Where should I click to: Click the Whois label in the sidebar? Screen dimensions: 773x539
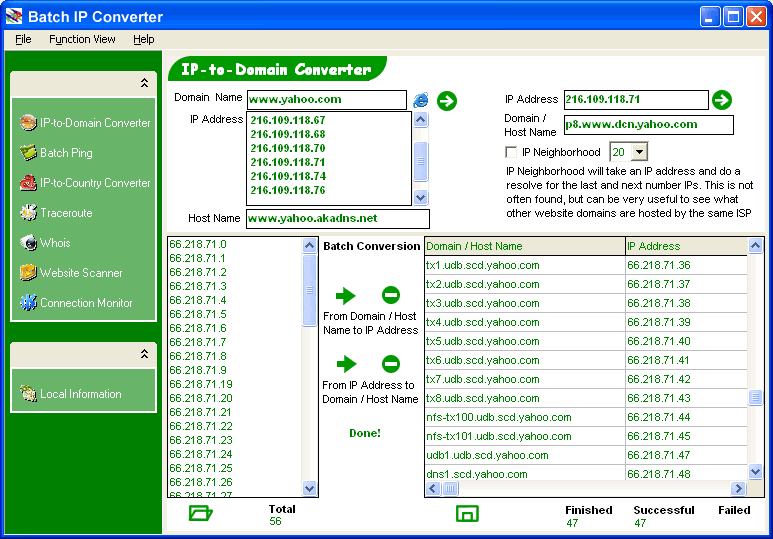point(55,243)
